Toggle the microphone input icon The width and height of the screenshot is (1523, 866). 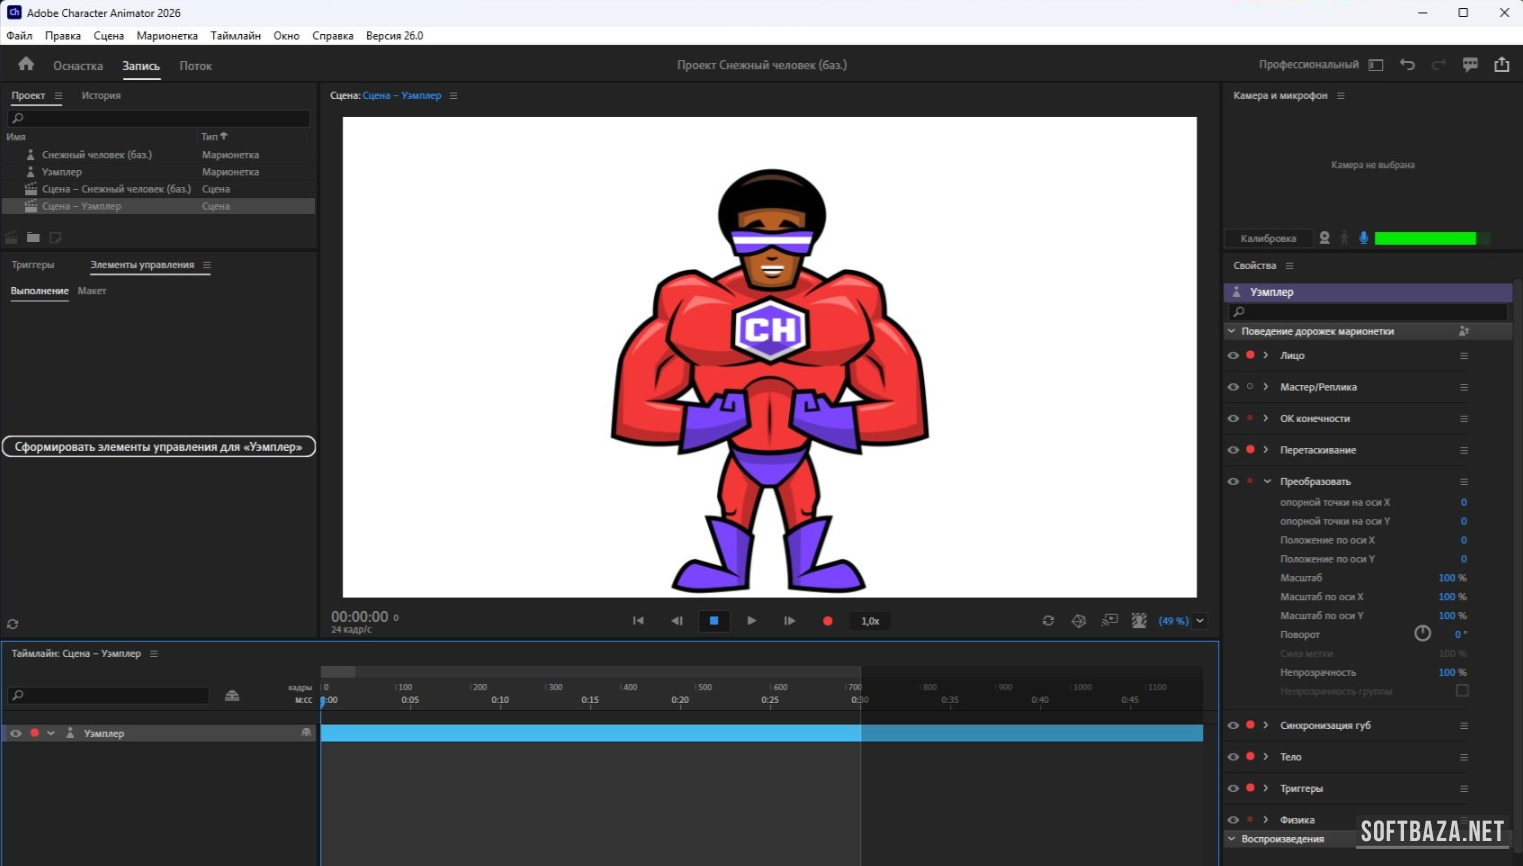(1363, 238)
